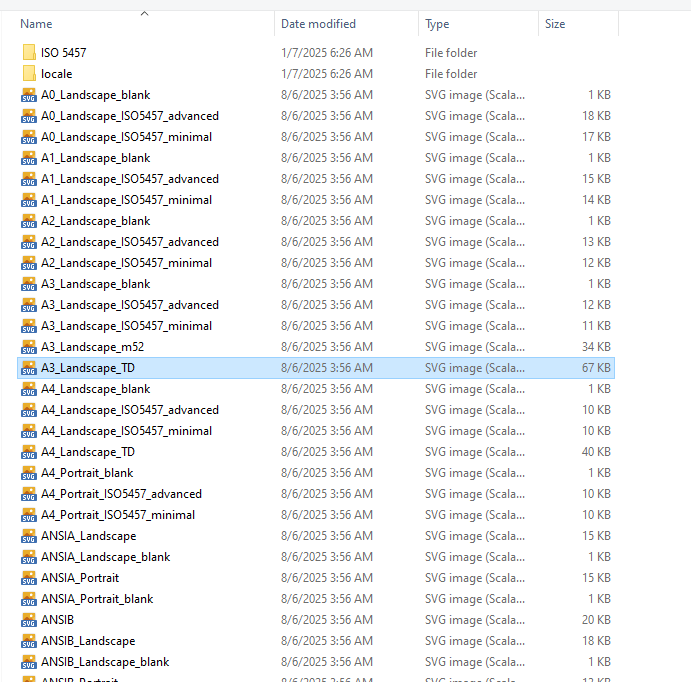The width and height of the screenshot is (691, 682).
Task: Select SVG icon of A2_Landscape_ISO5457_advanced
Action: [x=29, y=242]
